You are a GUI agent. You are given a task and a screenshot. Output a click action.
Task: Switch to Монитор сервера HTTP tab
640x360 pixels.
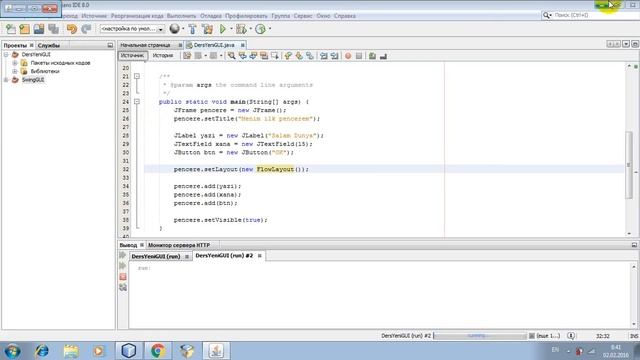(179, 245)
